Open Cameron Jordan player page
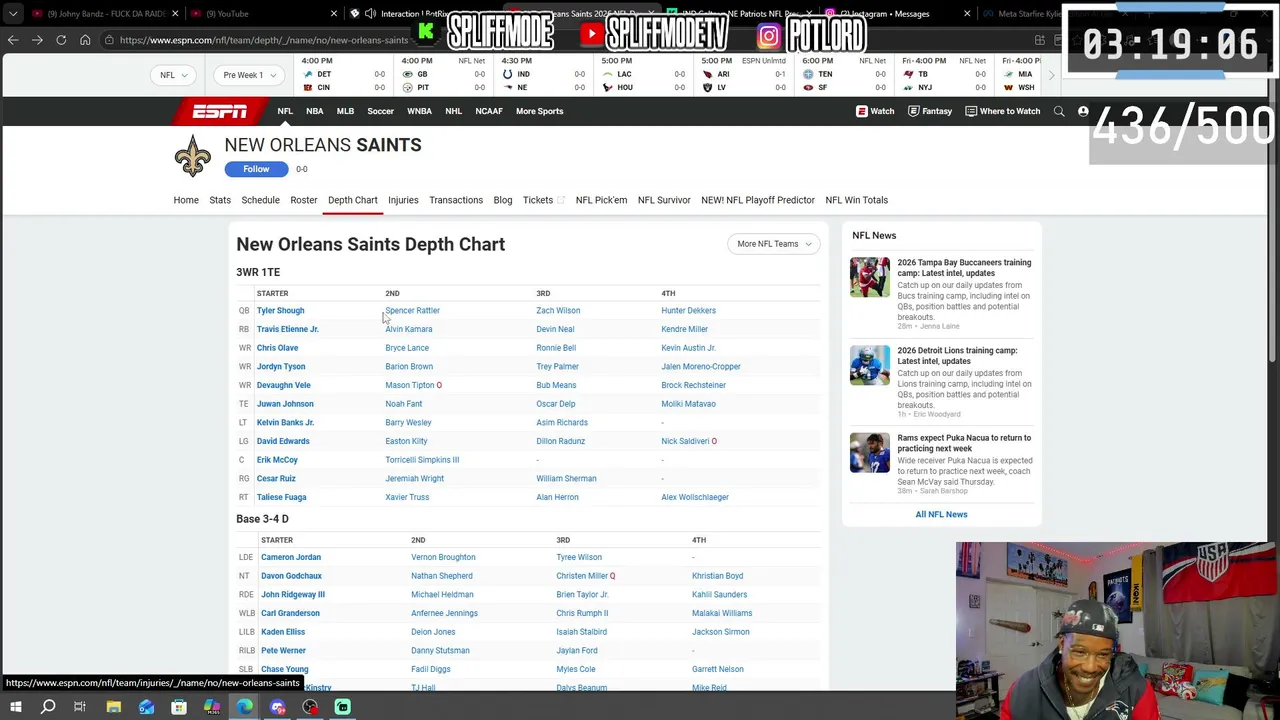 point(291,557)
